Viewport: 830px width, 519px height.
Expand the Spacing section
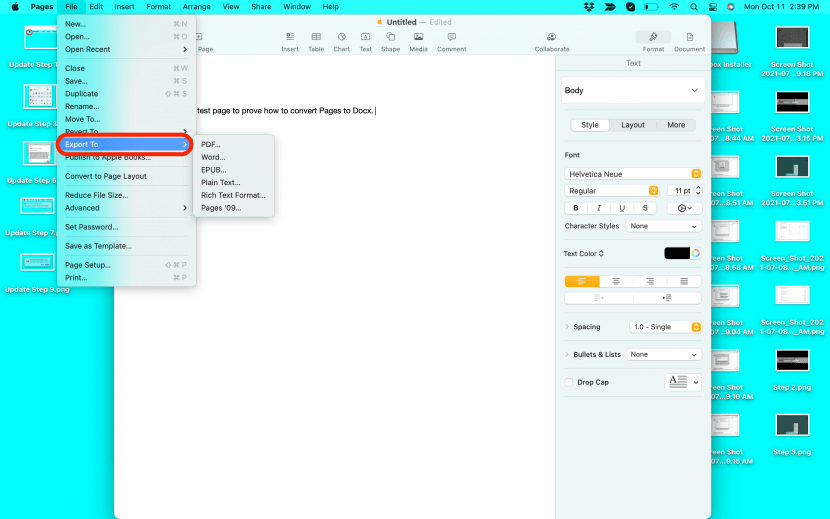coord(567,327)
